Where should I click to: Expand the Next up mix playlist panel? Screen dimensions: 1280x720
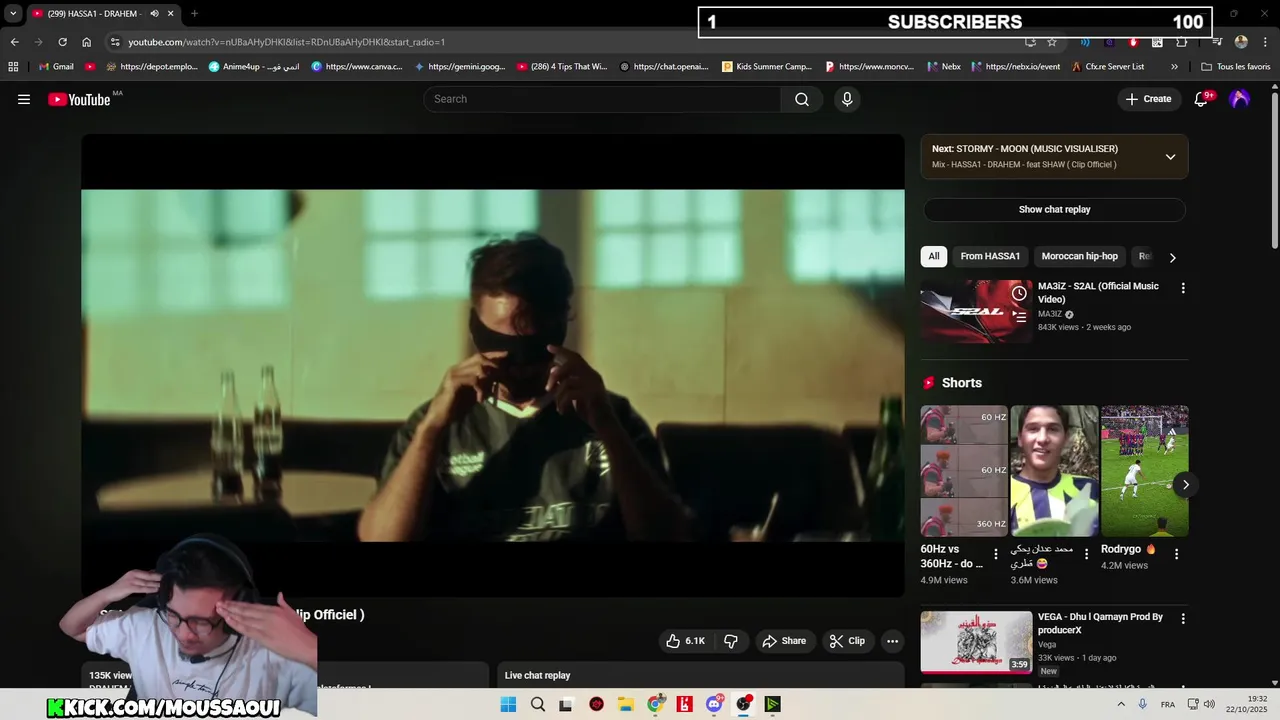coord(1170,157)
